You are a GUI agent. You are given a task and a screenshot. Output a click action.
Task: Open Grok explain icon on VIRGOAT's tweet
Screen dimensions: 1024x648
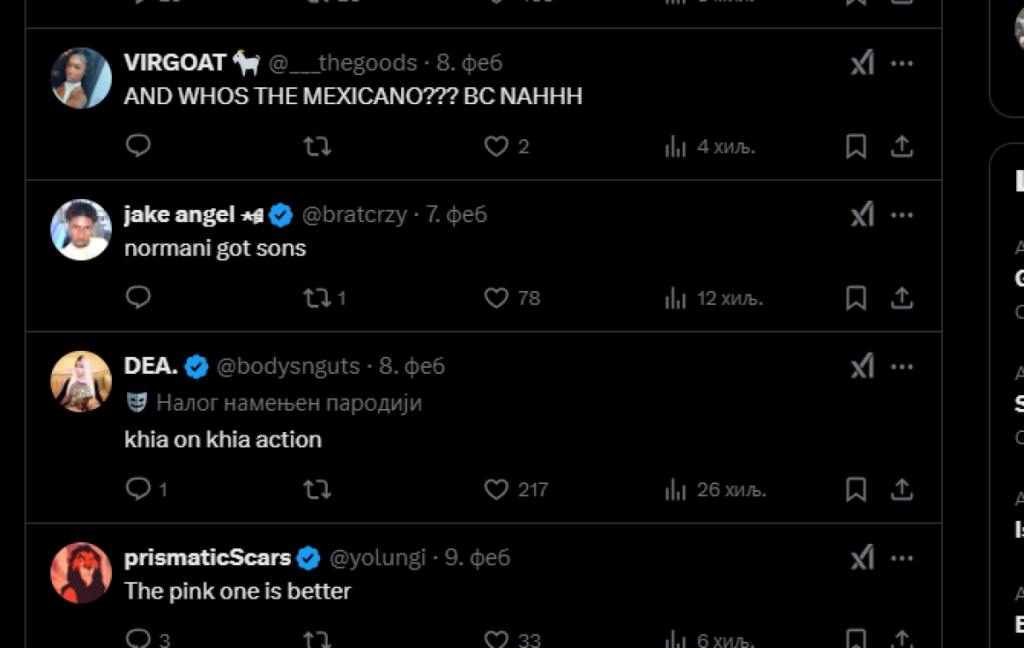(861, 63)
